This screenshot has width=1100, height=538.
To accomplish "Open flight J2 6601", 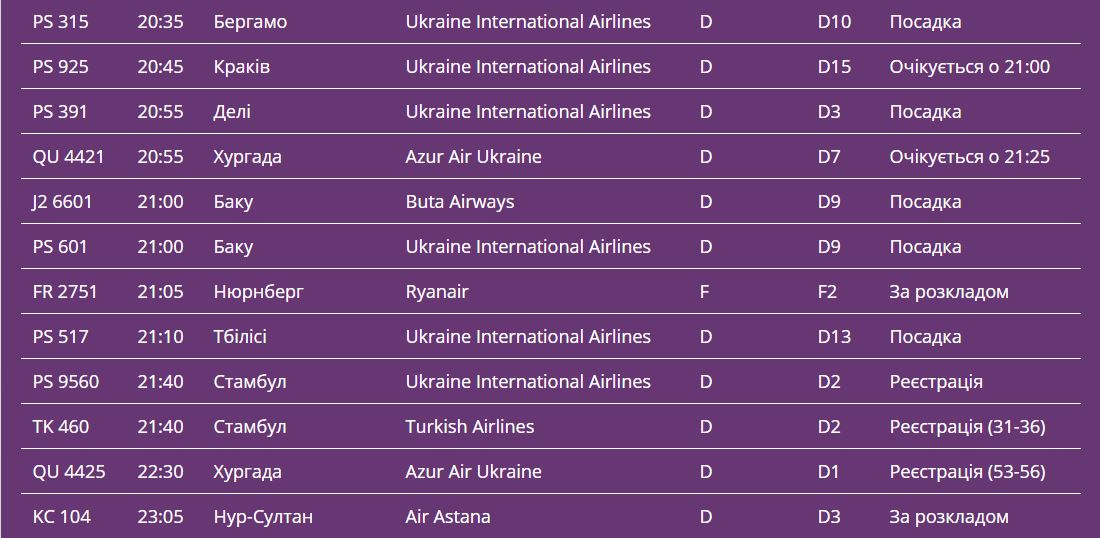I will [x=62, y=202].
